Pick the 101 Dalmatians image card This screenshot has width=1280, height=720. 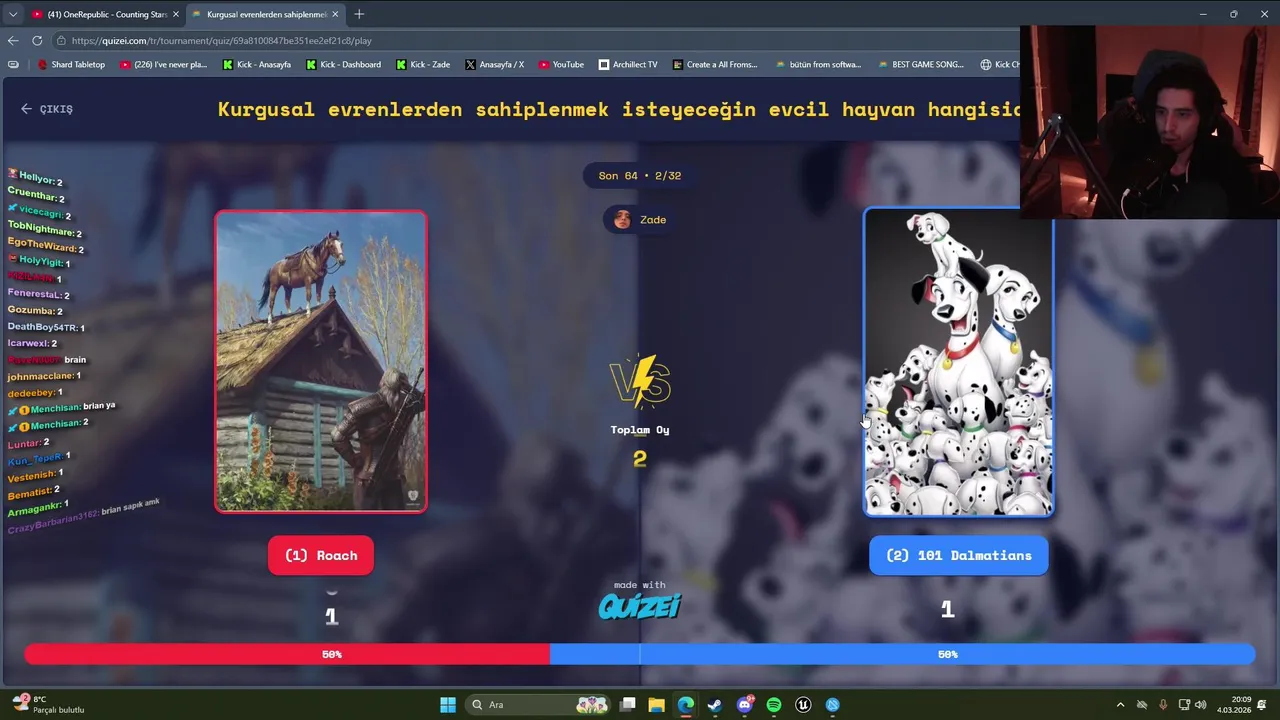pyautogui.click(x=958, y=362)
